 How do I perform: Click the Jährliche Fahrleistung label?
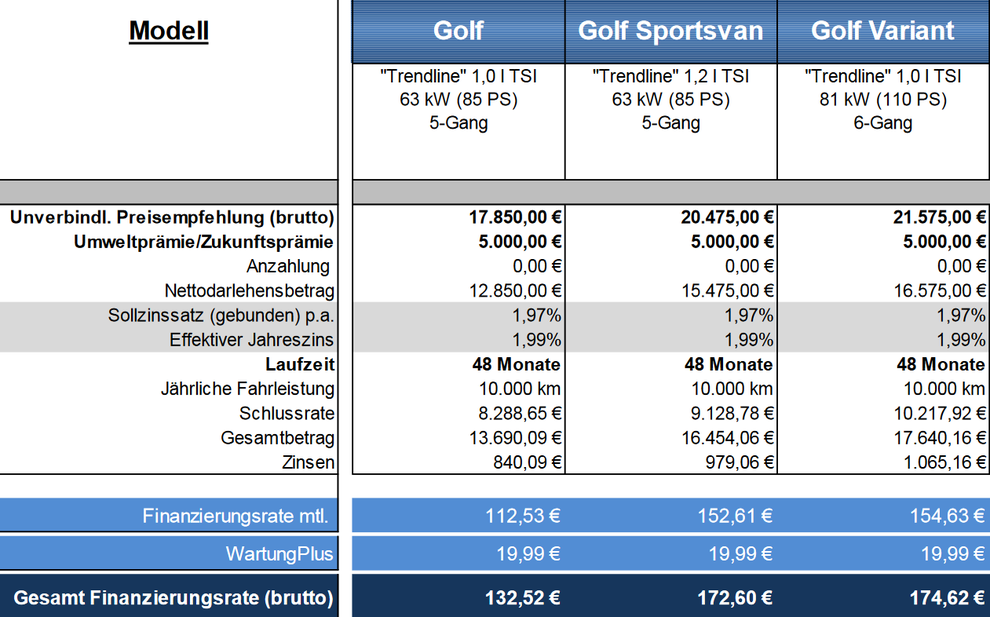[248, 388]
